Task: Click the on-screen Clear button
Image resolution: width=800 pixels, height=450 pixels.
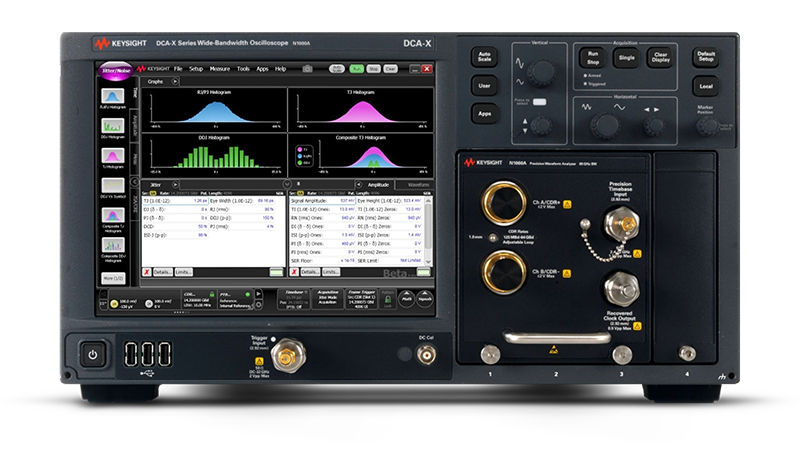Action: click(x=390, y=68)
